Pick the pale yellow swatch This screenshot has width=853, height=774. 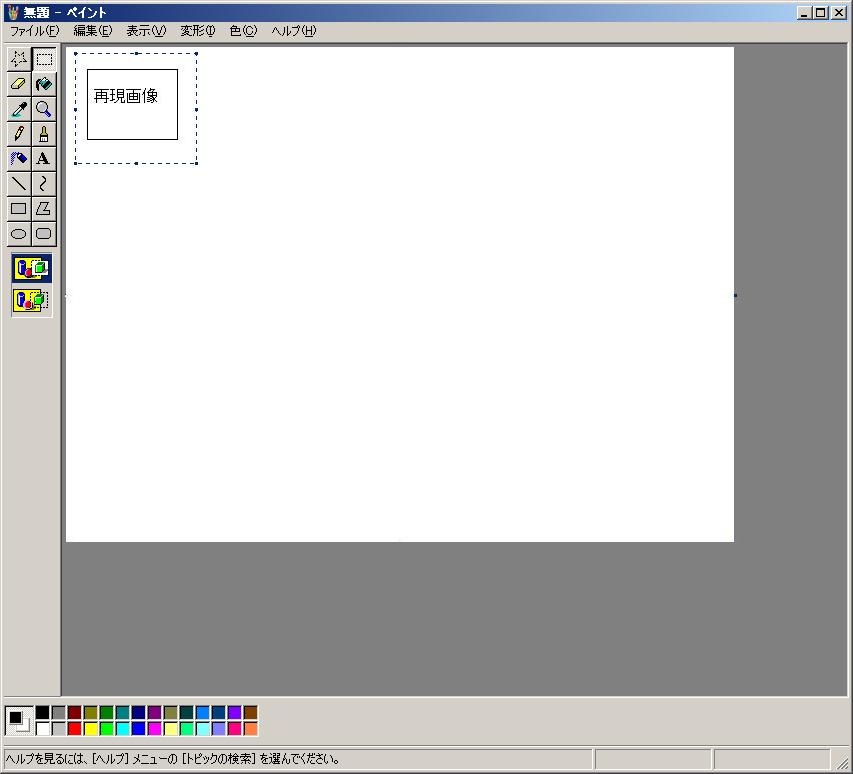pyautogui.click(x=171, y=728)
